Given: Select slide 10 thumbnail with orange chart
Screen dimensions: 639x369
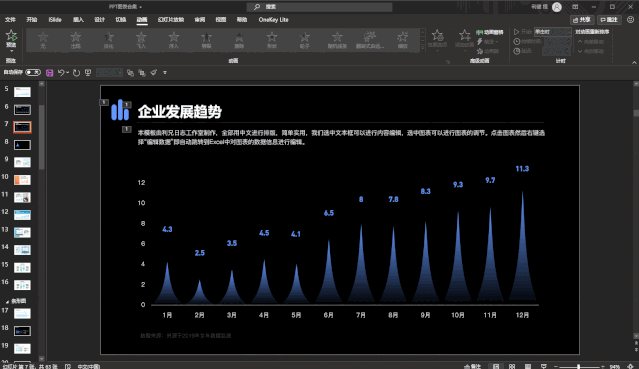Looking at the screenshot, I should click(x=22, y=180).
